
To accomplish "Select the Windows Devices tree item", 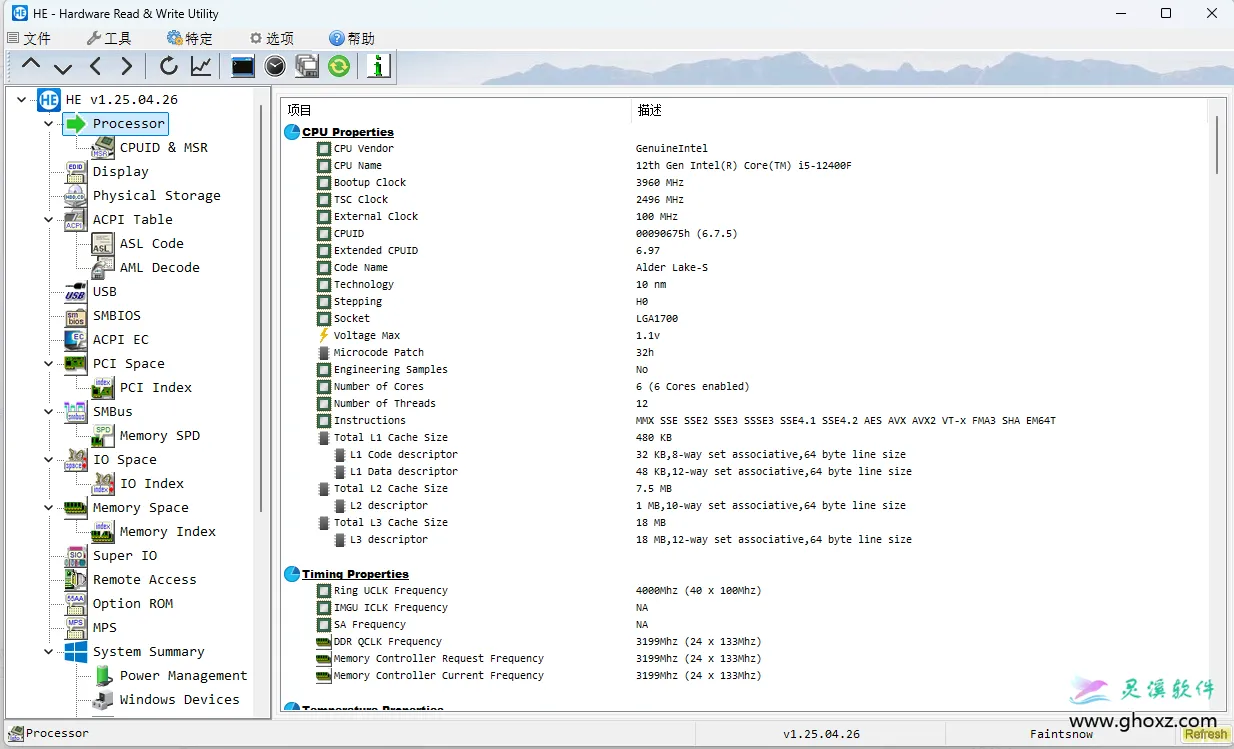I will tap(180, 700).
